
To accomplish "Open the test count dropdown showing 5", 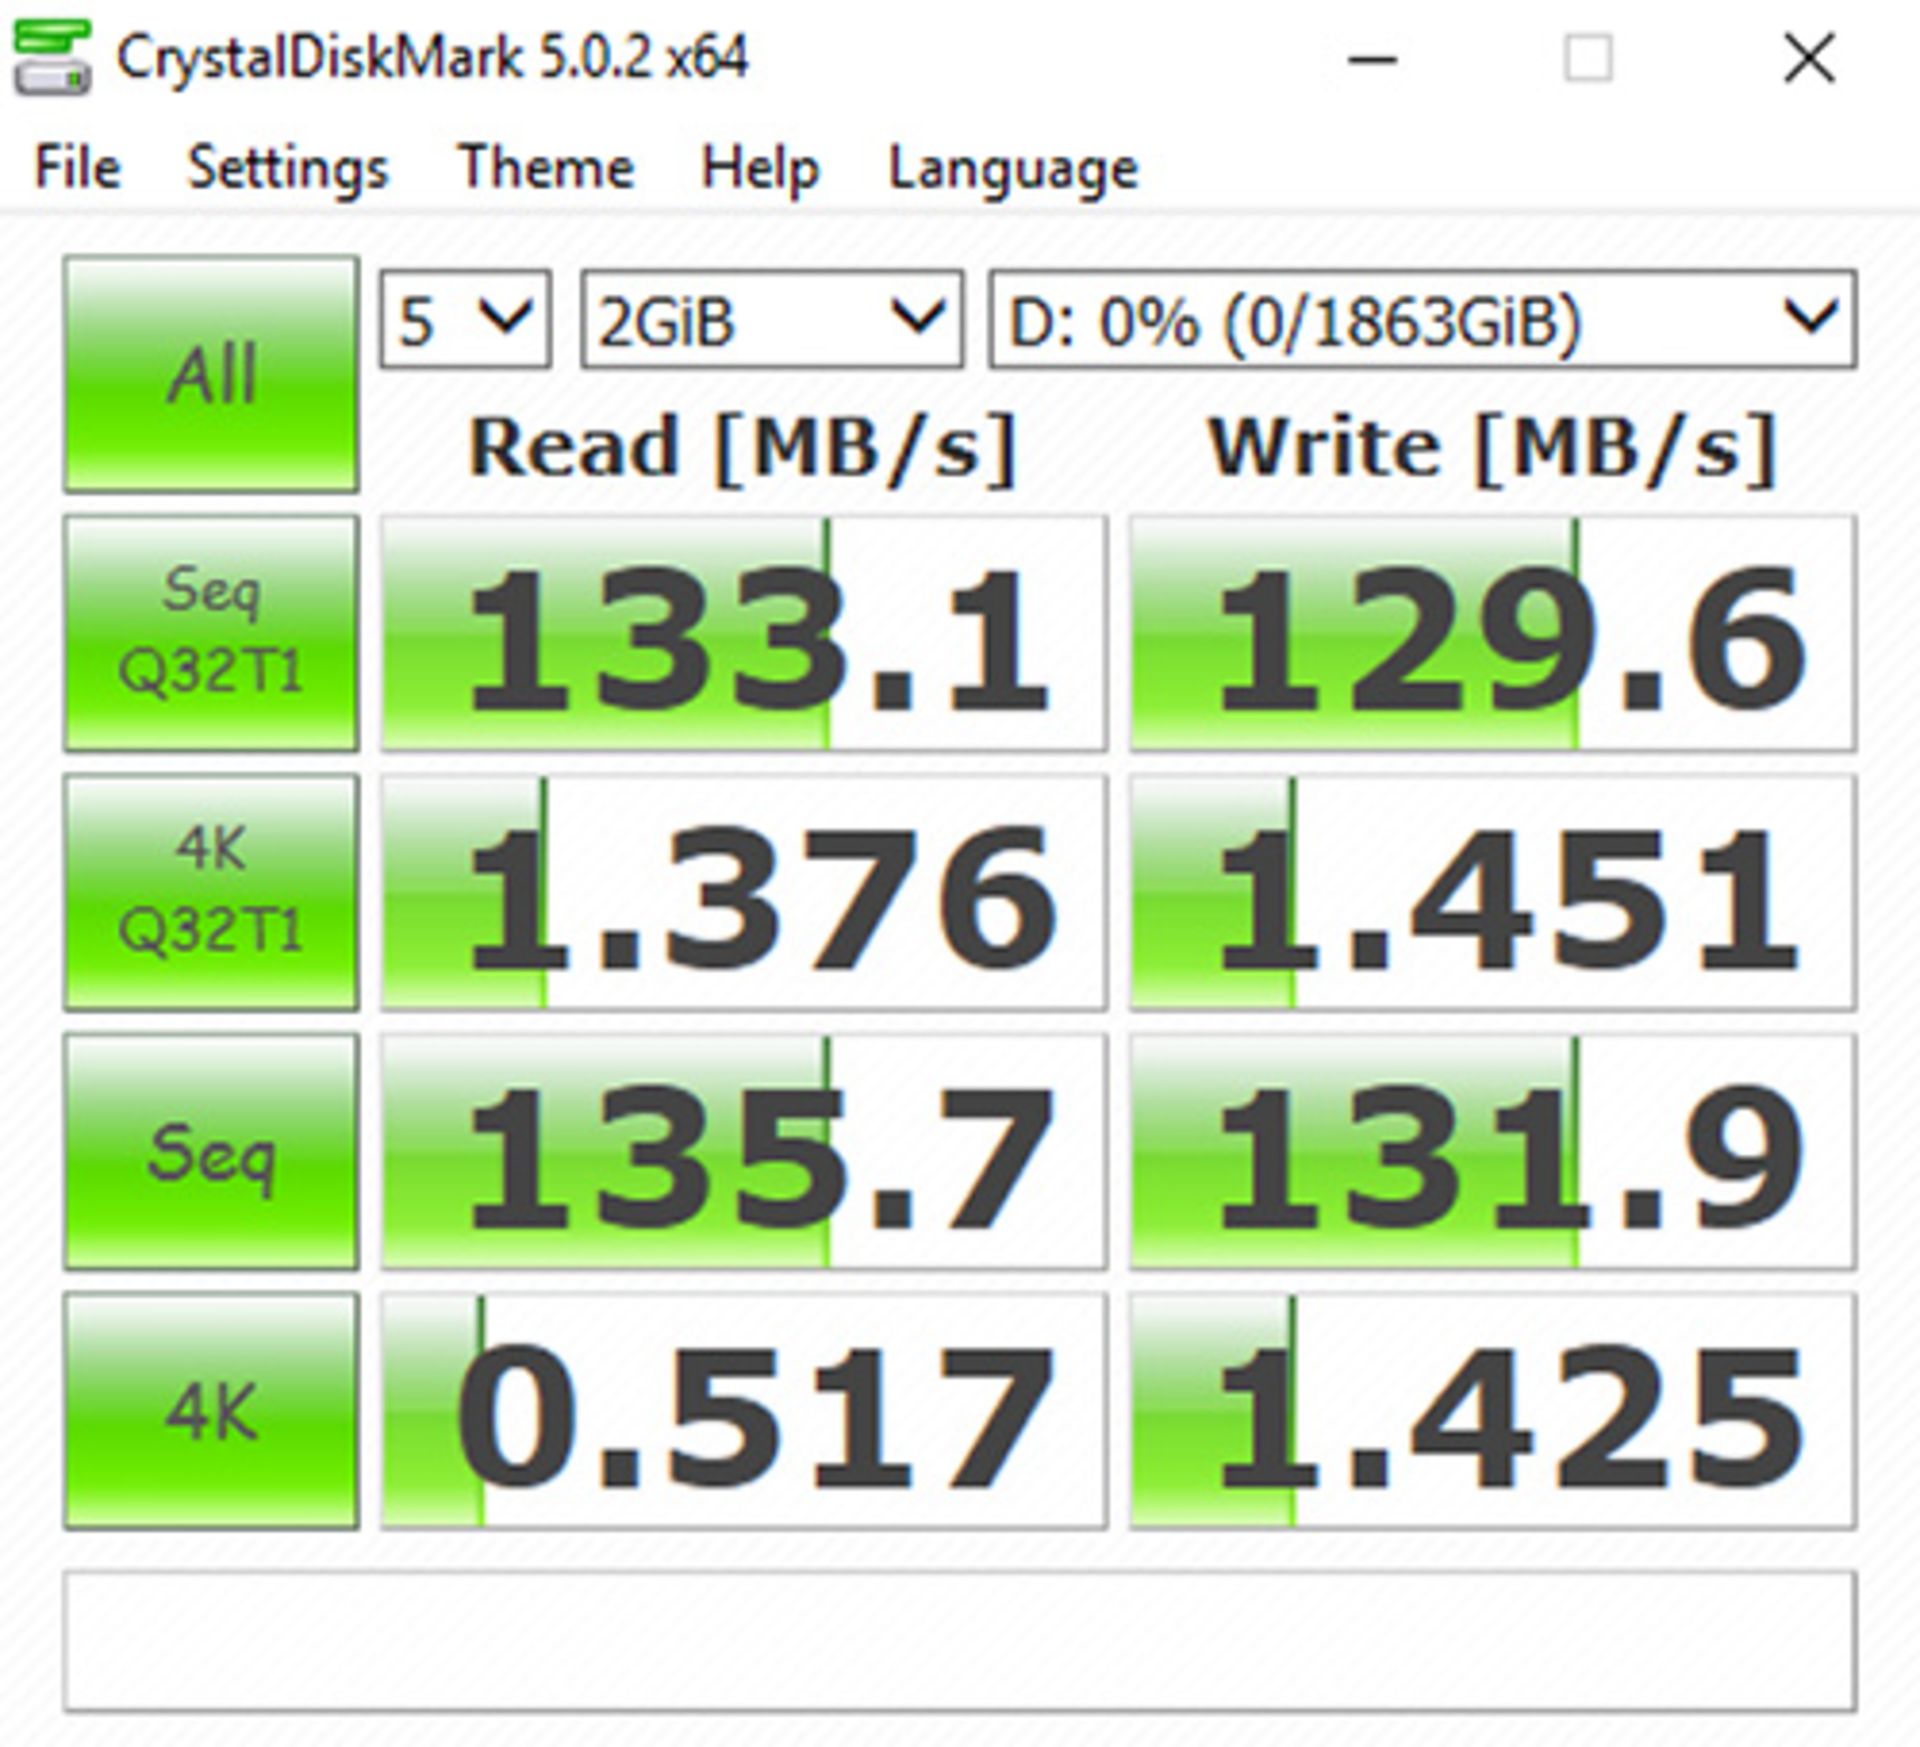I will tap(465, 319).
